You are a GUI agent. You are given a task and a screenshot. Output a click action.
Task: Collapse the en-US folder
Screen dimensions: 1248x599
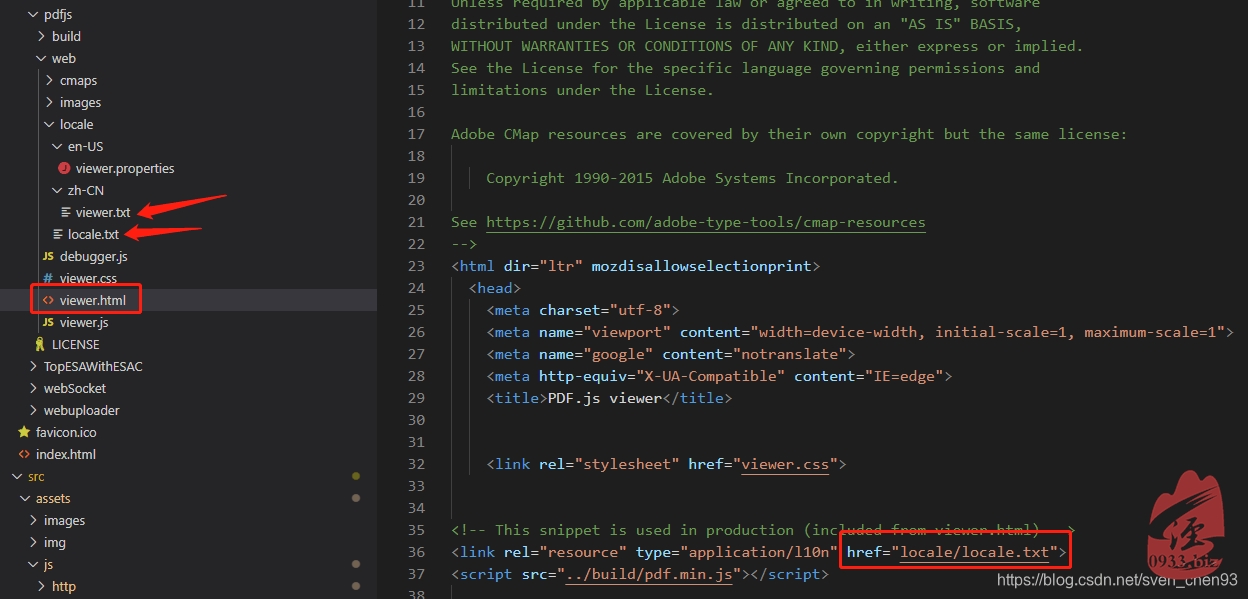[x=57, y=147]
